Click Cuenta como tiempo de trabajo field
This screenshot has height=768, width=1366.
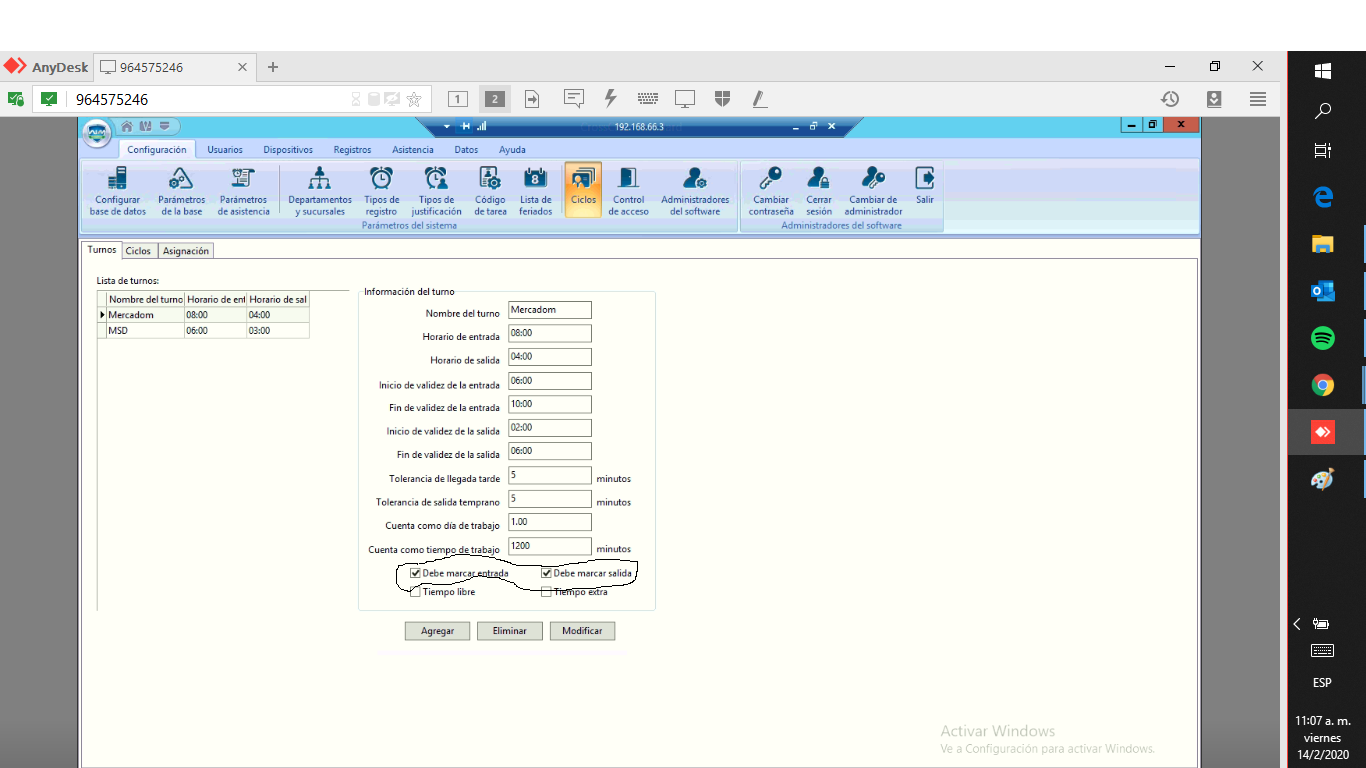(x=550, y=546)
